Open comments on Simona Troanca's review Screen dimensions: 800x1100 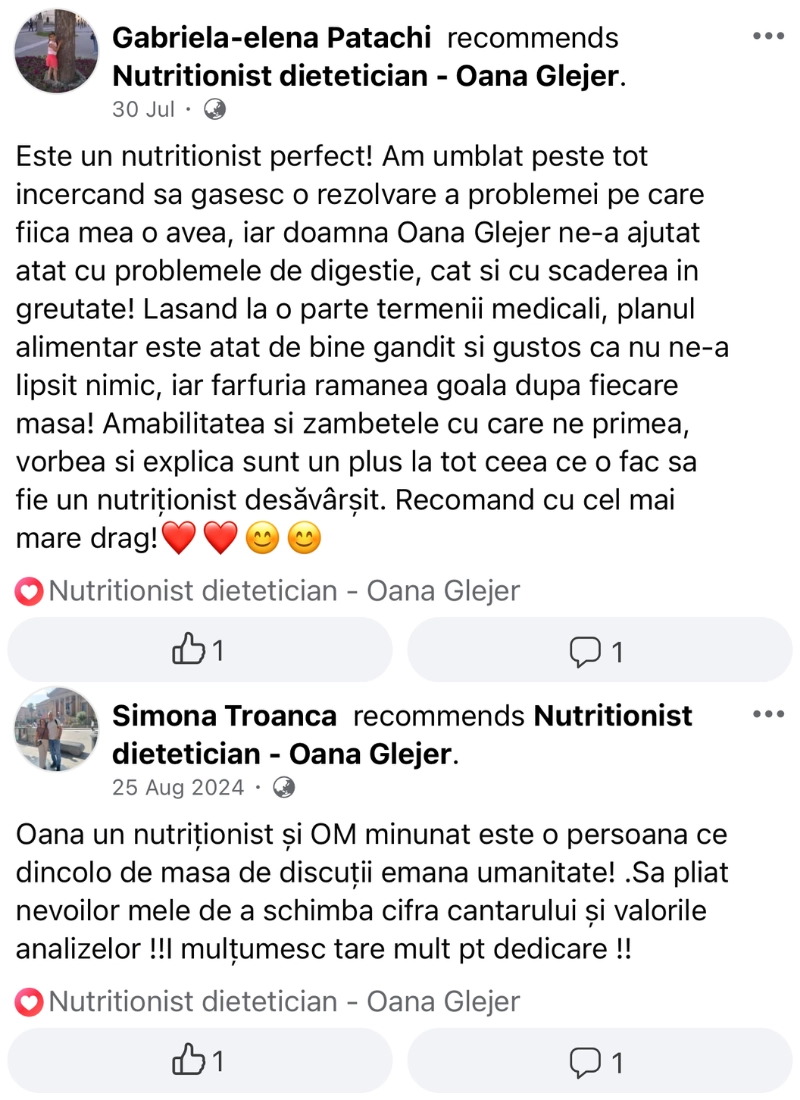(x=597, y=1061)
